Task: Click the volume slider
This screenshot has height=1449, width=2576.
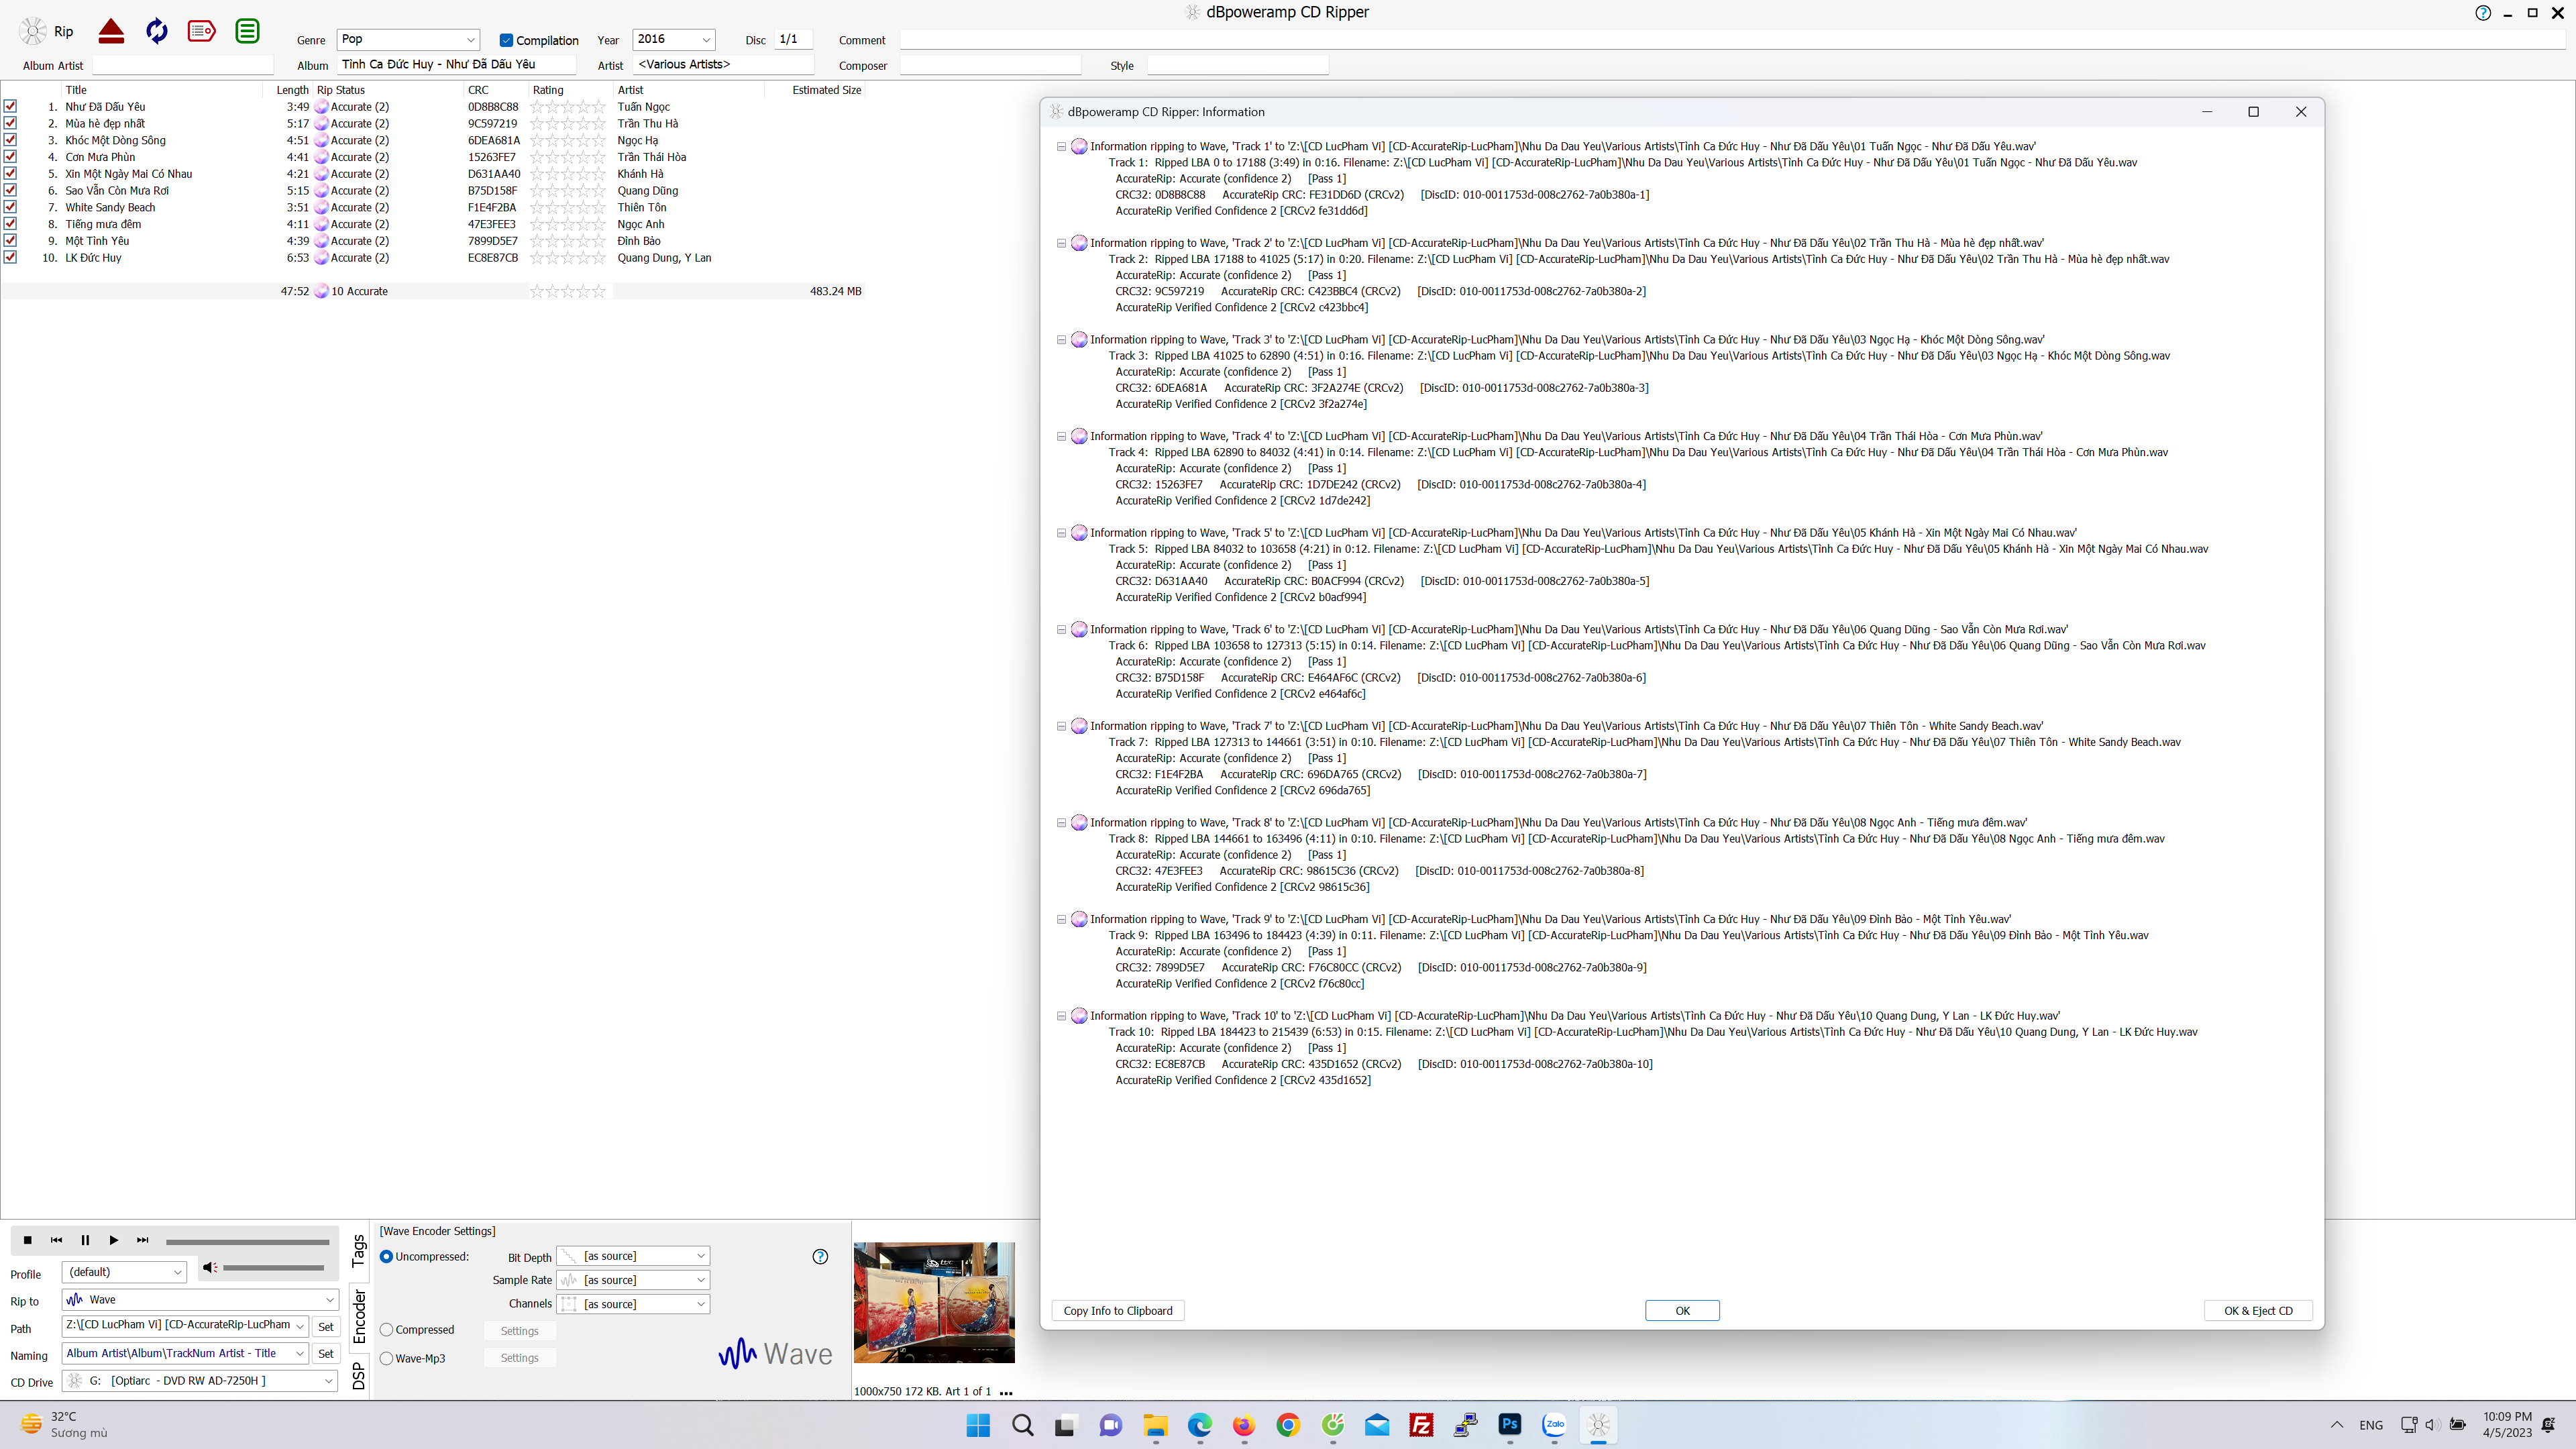Action: coord(273,1268)
